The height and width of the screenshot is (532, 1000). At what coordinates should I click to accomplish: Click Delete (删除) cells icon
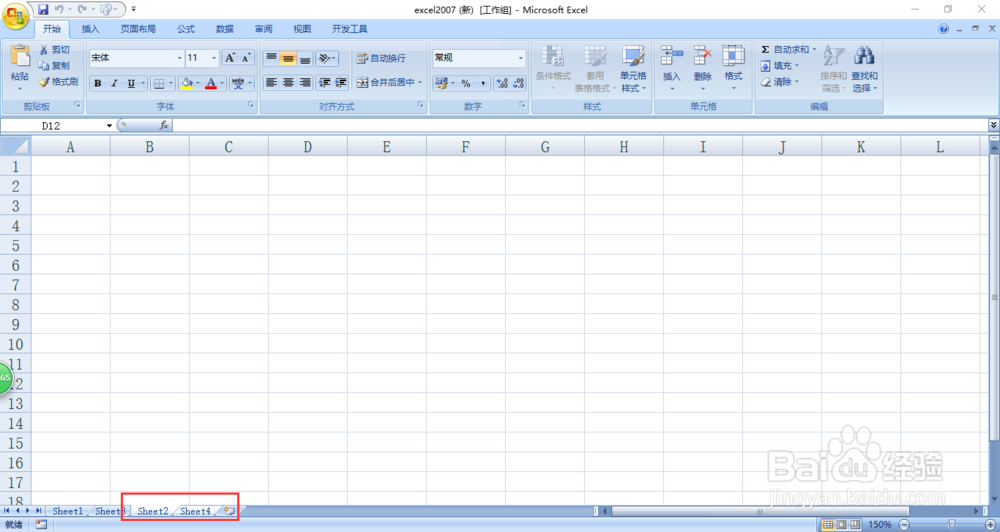(x=702, y=55)
